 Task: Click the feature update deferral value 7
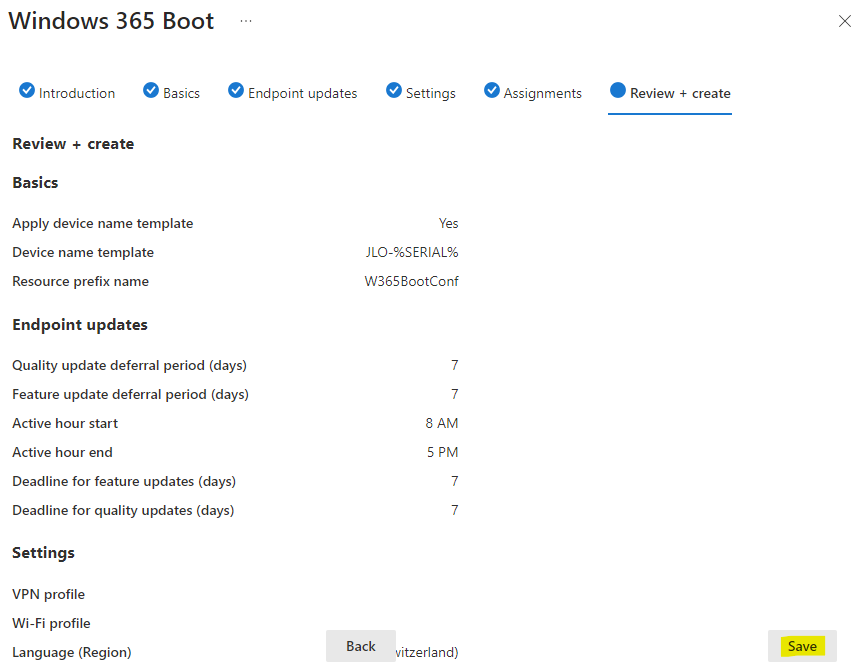455,394
